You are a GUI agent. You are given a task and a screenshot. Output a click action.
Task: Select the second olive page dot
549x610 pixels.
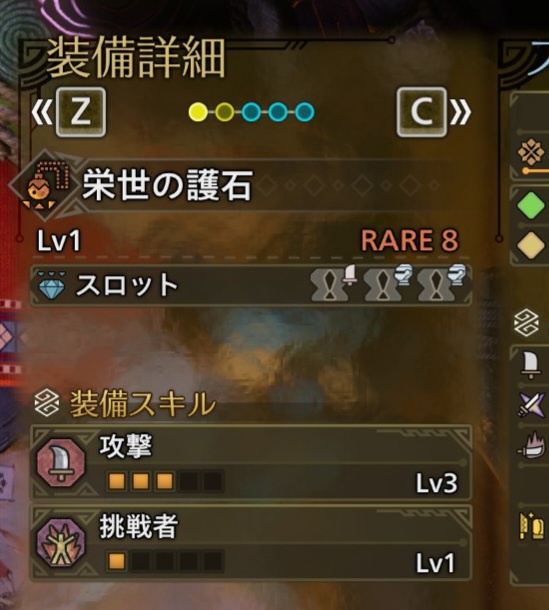pyautogui.click(x=225, y=112)
